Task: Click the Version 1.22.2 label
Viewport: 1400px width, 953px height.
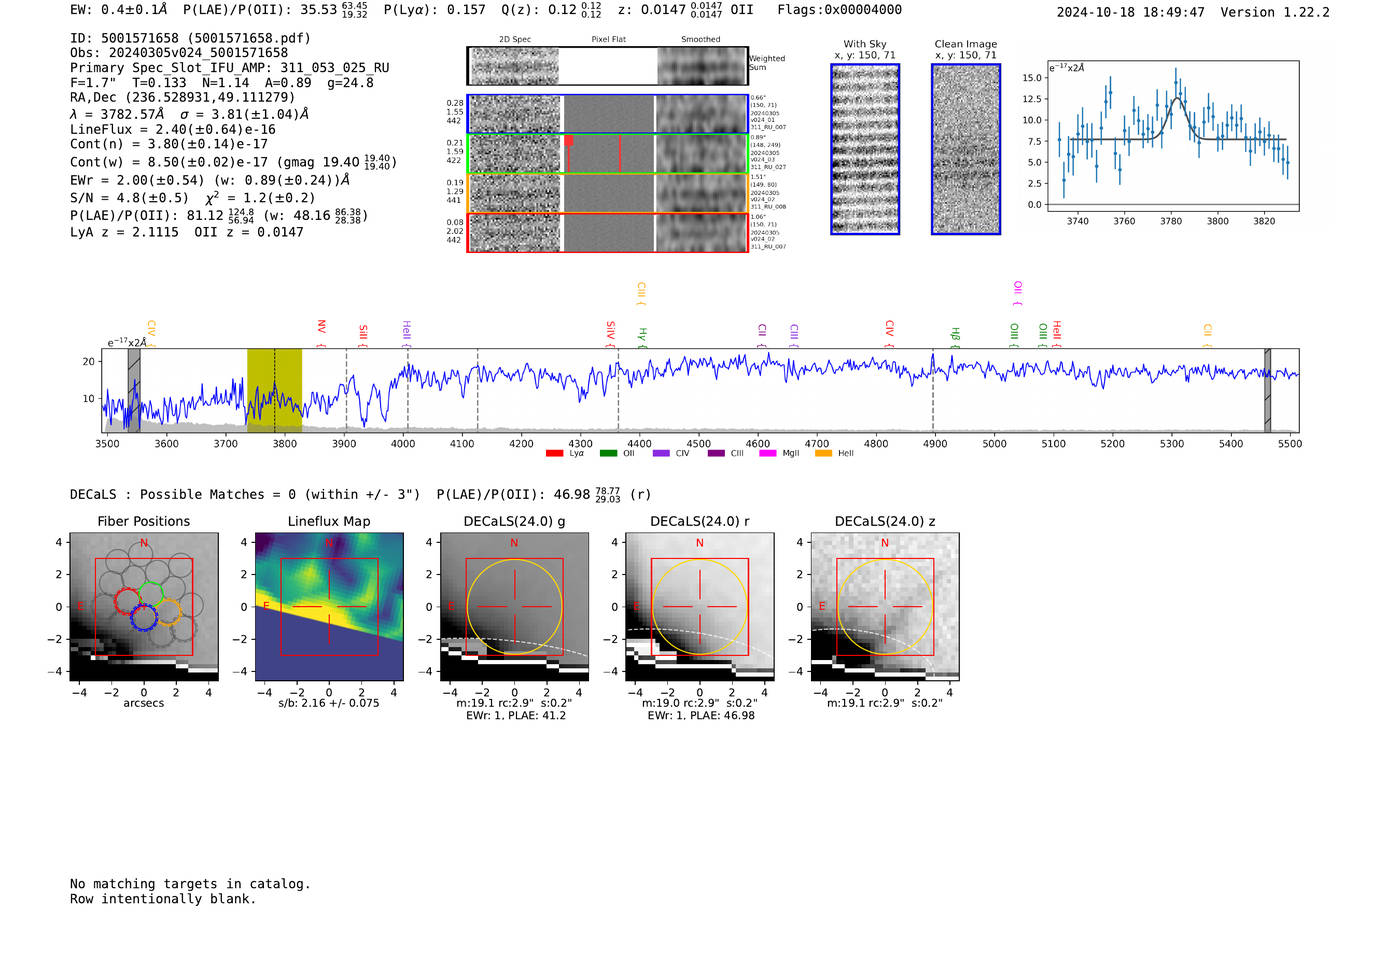Action: tap(1275, 12)
